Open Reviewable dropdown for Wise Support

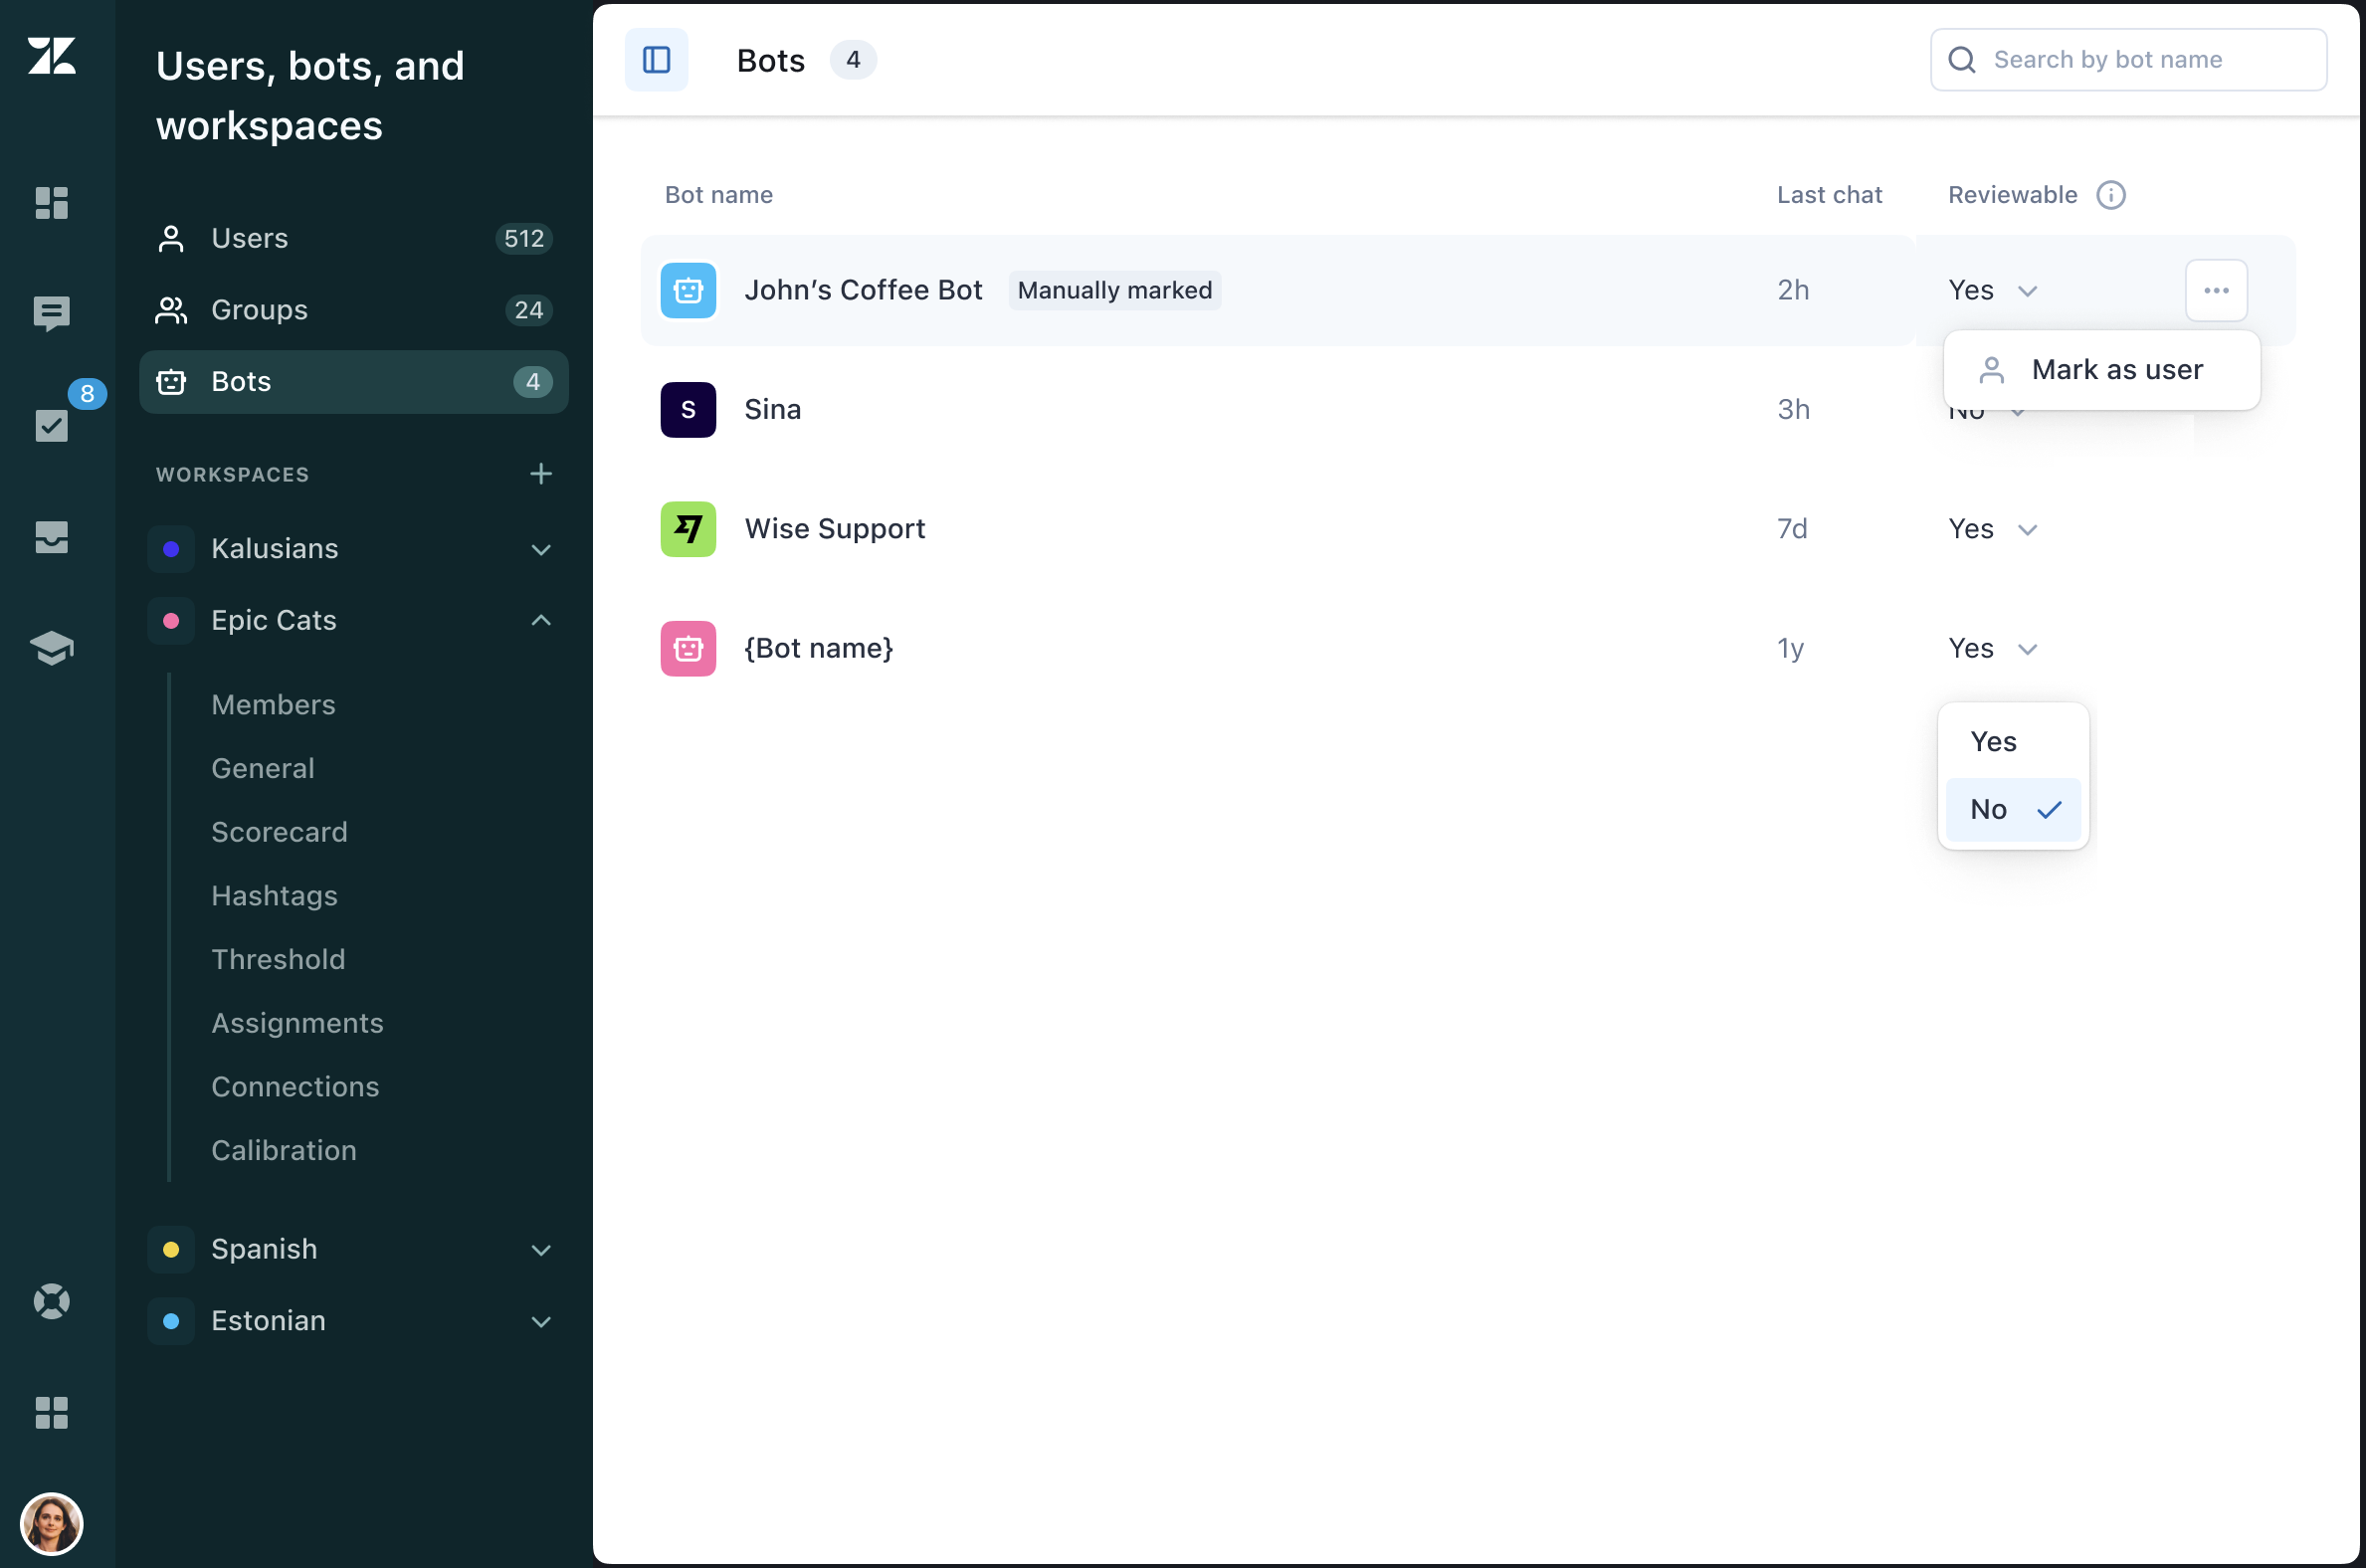pos(1992,529)
